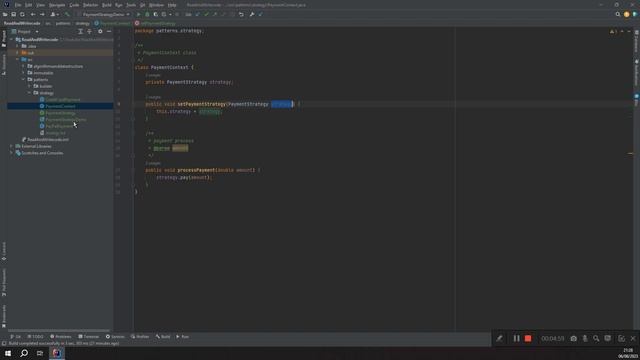Open the Problems tool window tab
This screenshot has height=360, width=640.
coord(61,337)
